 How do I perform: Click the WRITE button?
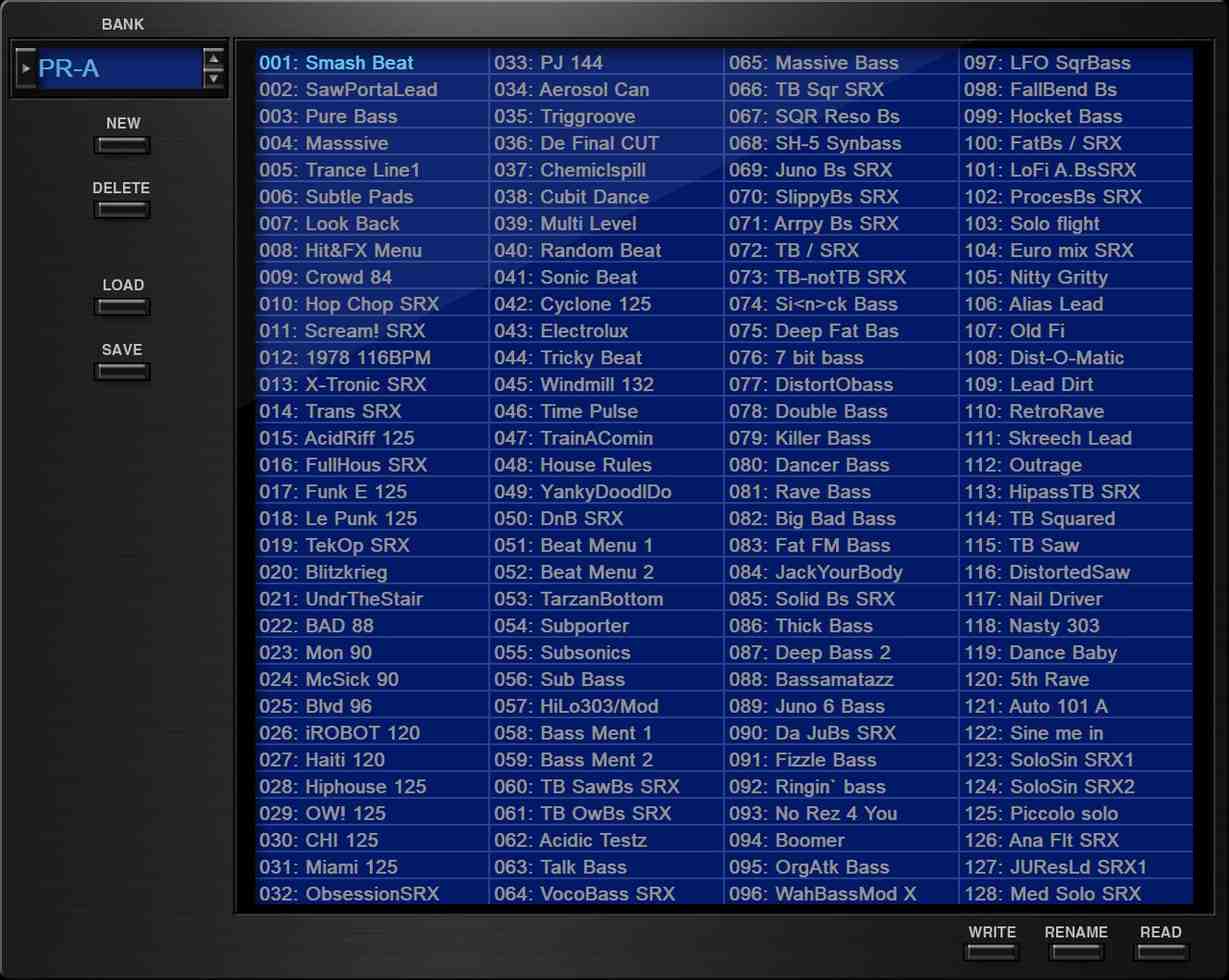[x=991, y=953]
